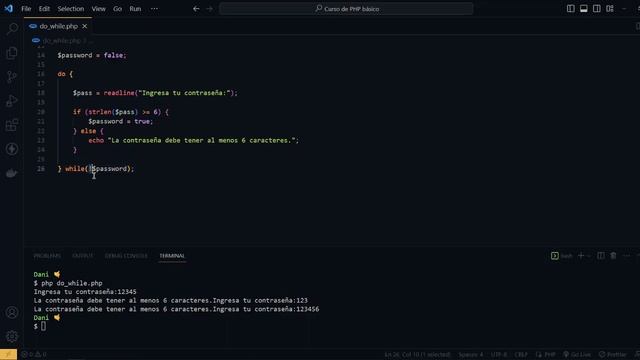The width and height of the screenshot is (640, 360).
Task: Click the command center search box
Action: [346, 9]
